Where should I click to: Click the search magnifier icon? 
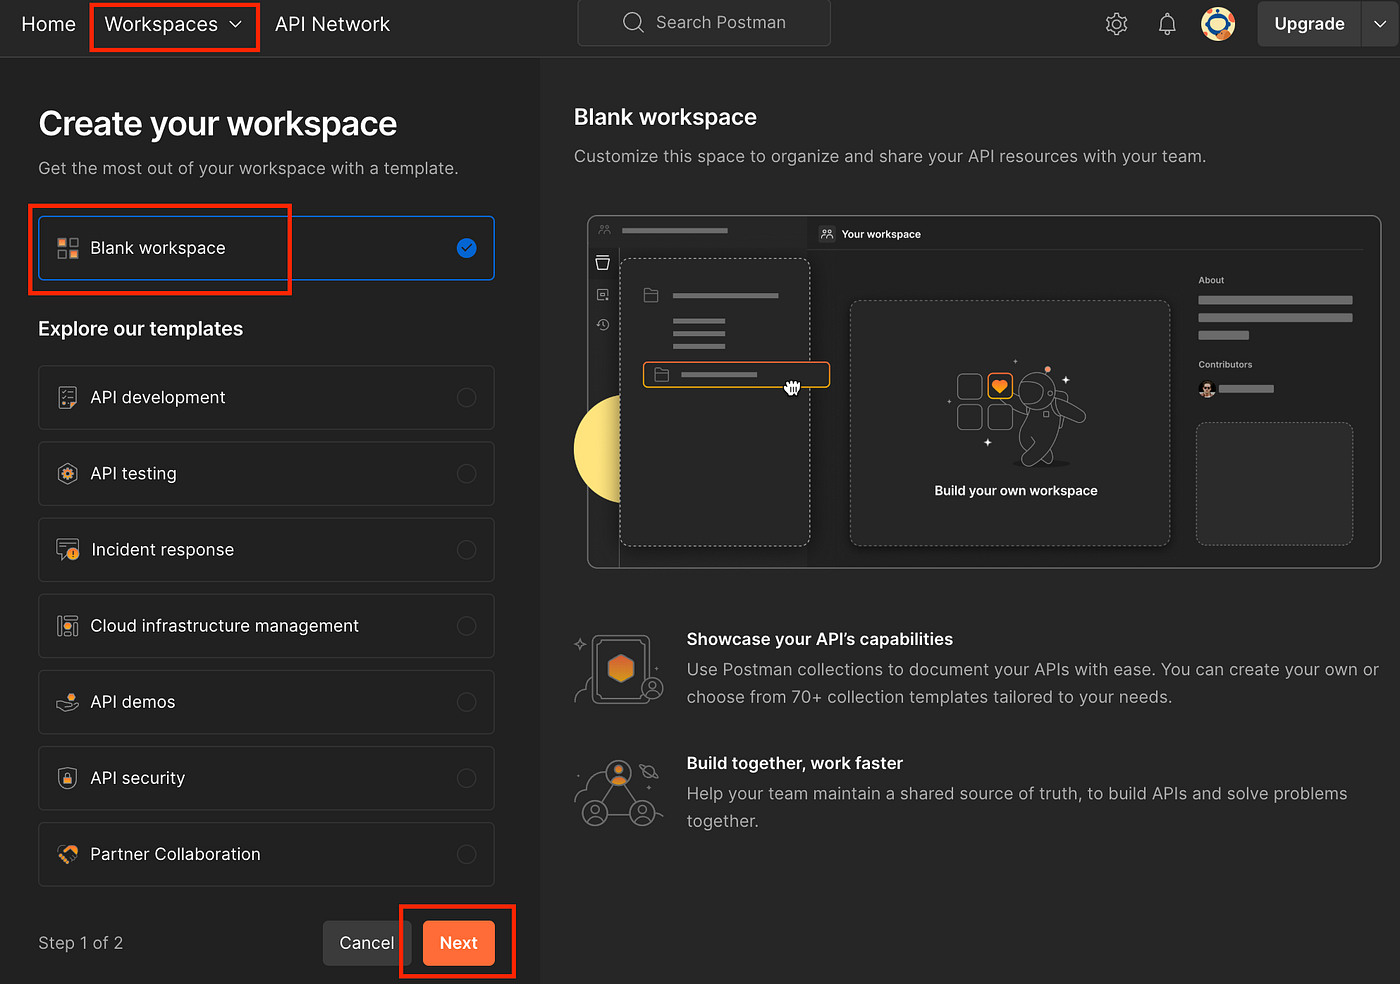[633, 22]
